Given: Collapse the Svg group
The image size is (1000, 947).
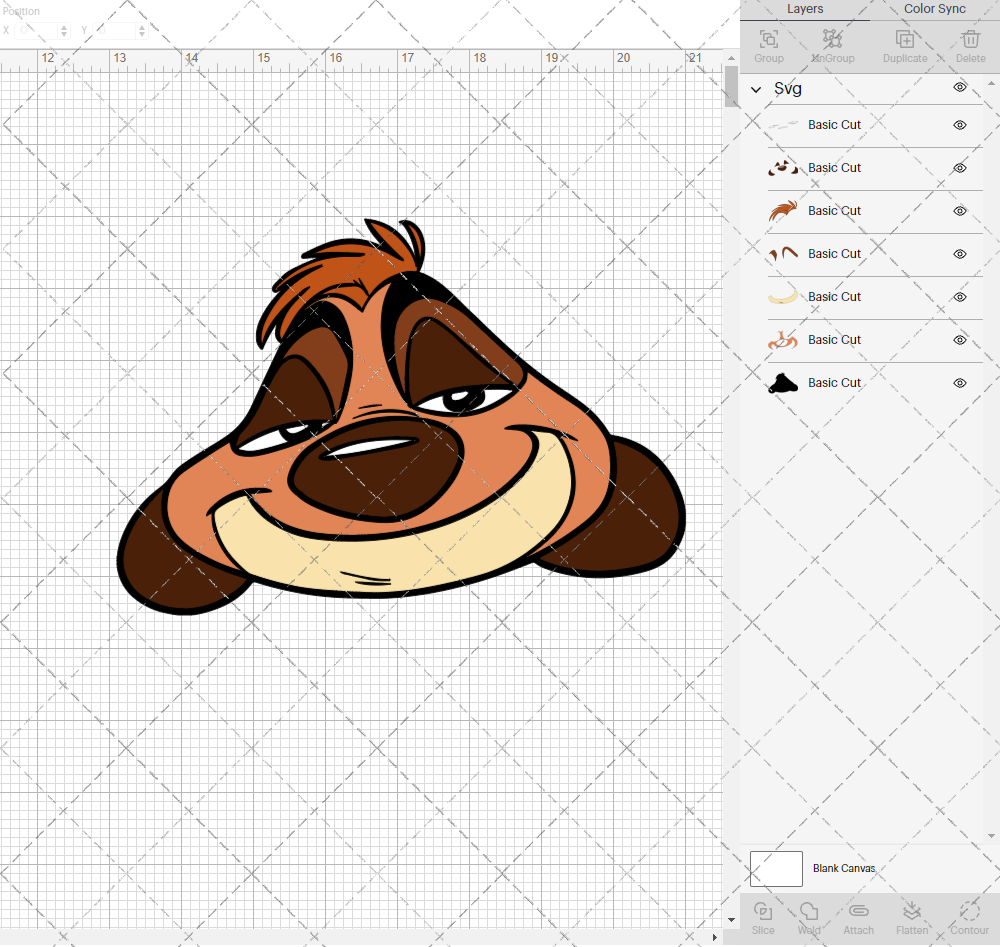Looking at the screenshot, I should coord(756,89).
